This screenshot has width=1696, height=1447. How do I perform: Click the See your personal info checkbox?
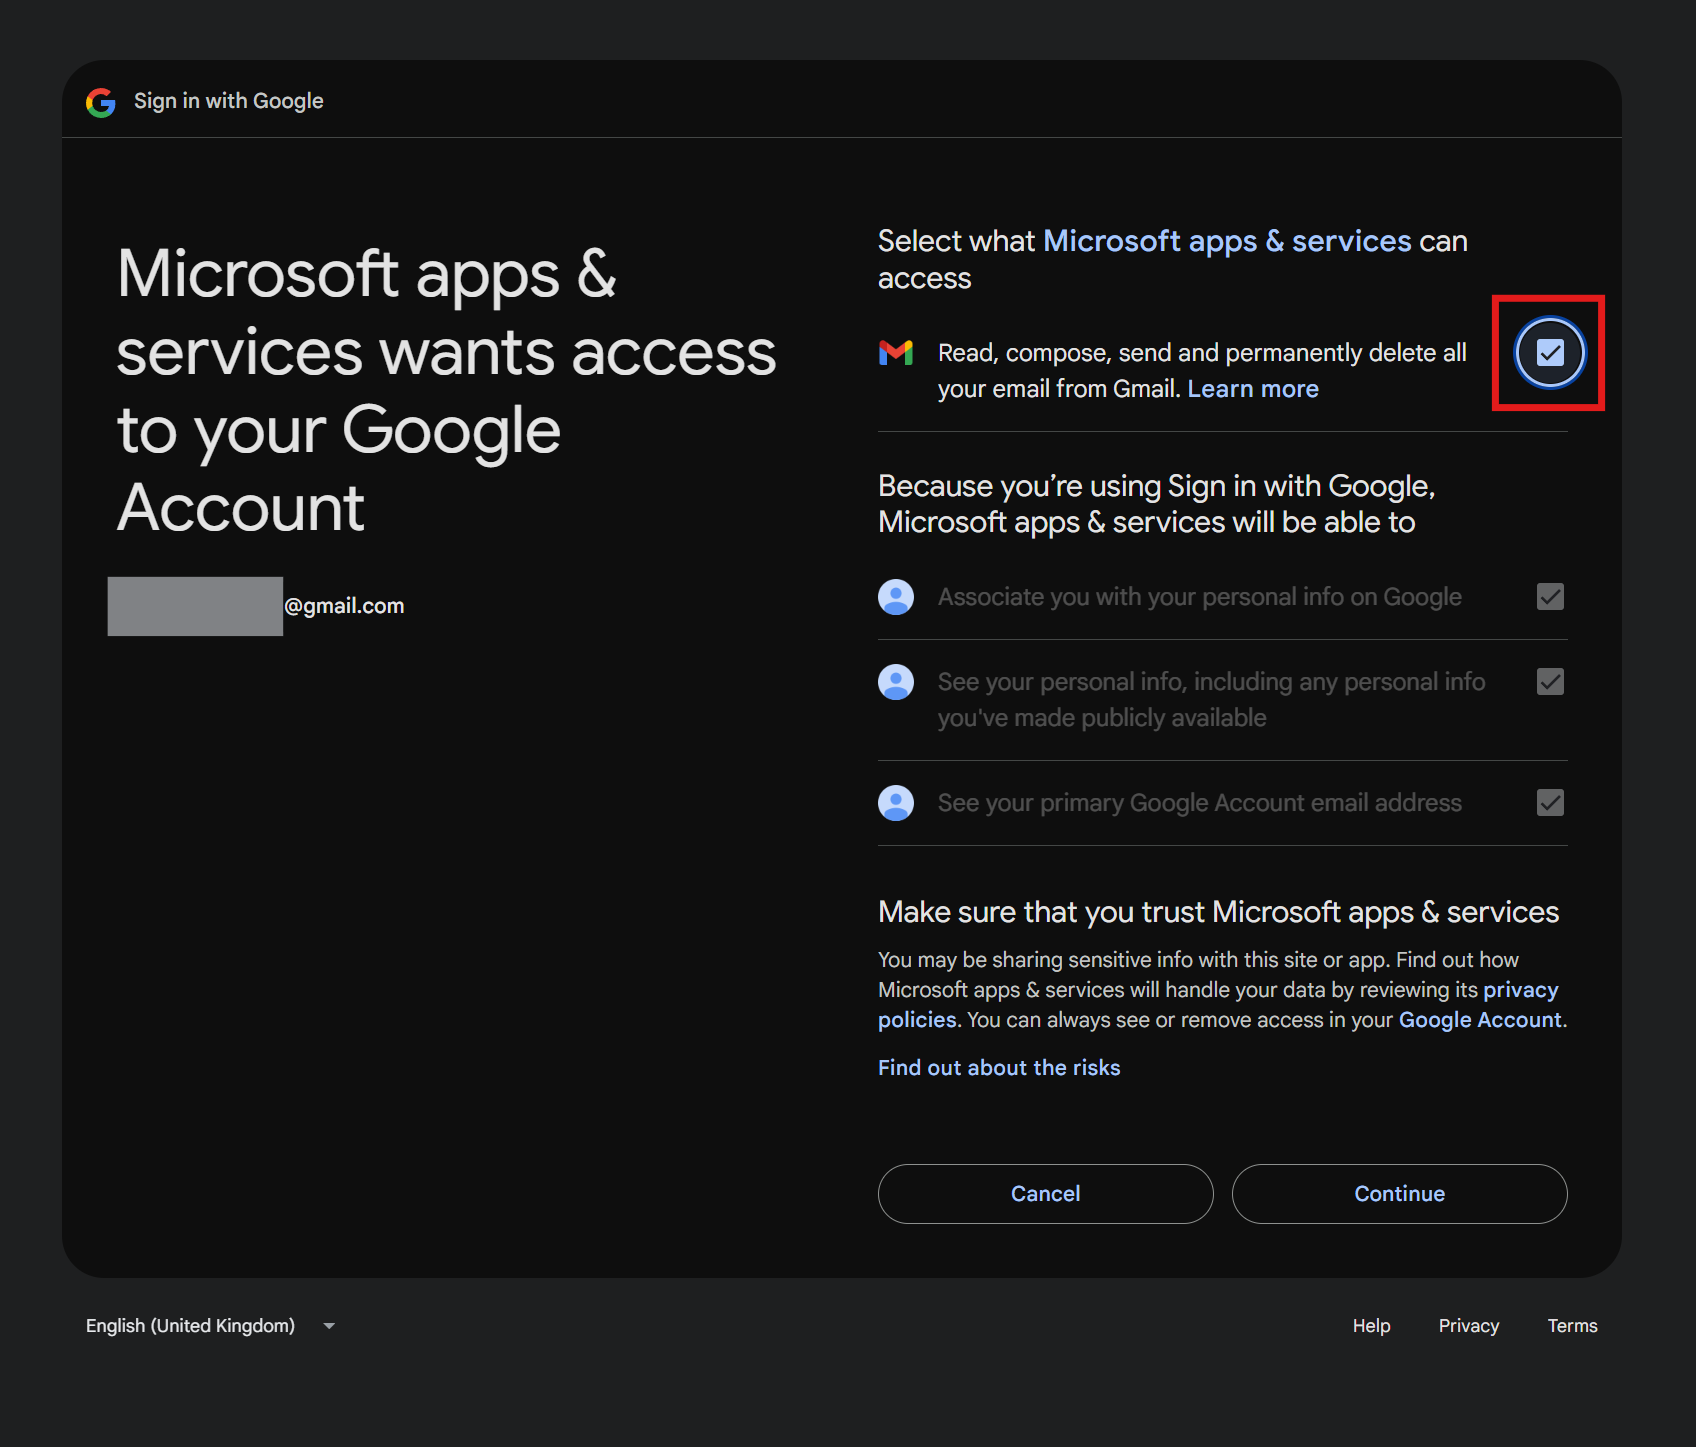pyautogui.click(x=1550, y=682)
